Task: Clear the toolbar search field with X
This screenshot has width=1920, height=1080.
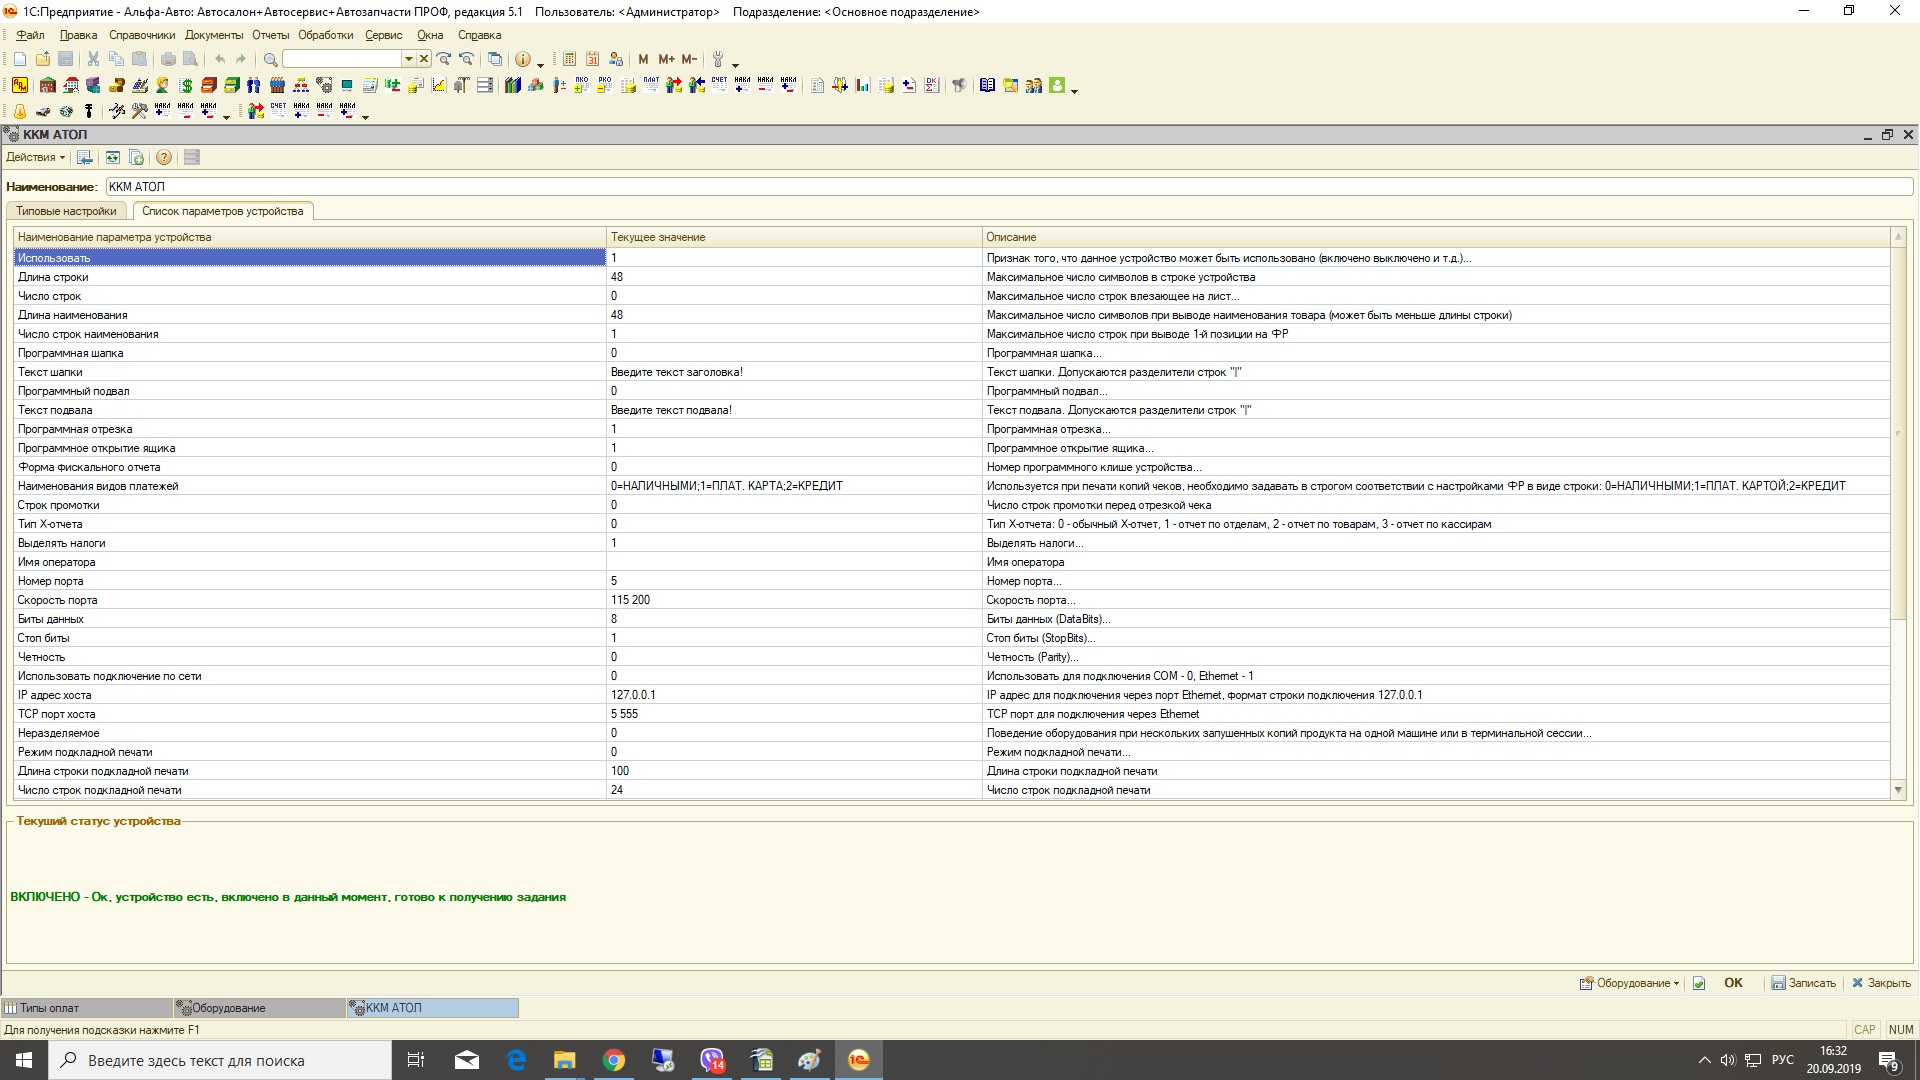Action: 424,59
